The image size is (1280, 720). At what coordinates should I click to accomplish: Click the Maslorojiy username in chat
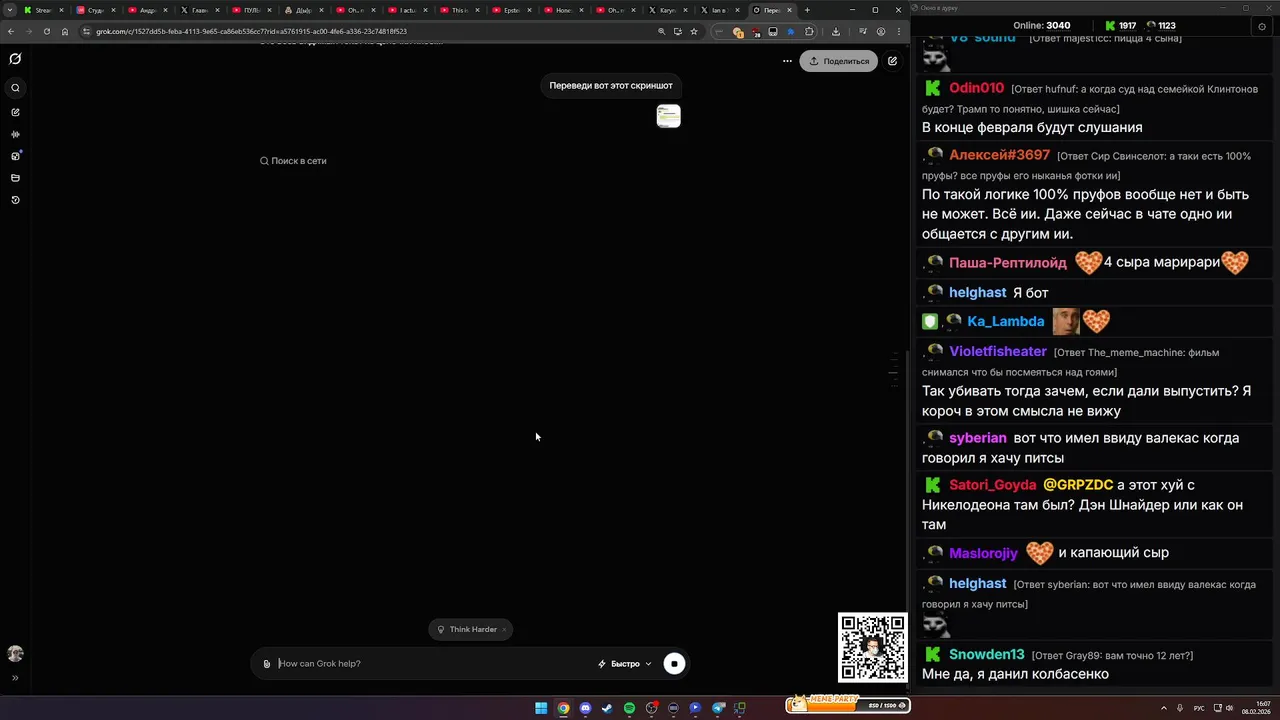pyautogui.click(x=983, y=553)
